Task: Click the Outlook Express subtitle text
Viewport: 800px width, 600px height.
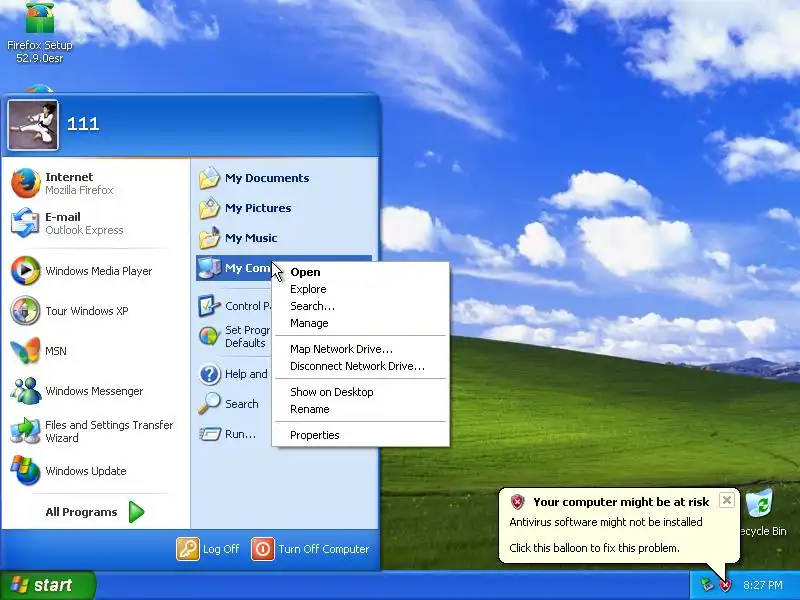Action: click(x=84, y=230)
